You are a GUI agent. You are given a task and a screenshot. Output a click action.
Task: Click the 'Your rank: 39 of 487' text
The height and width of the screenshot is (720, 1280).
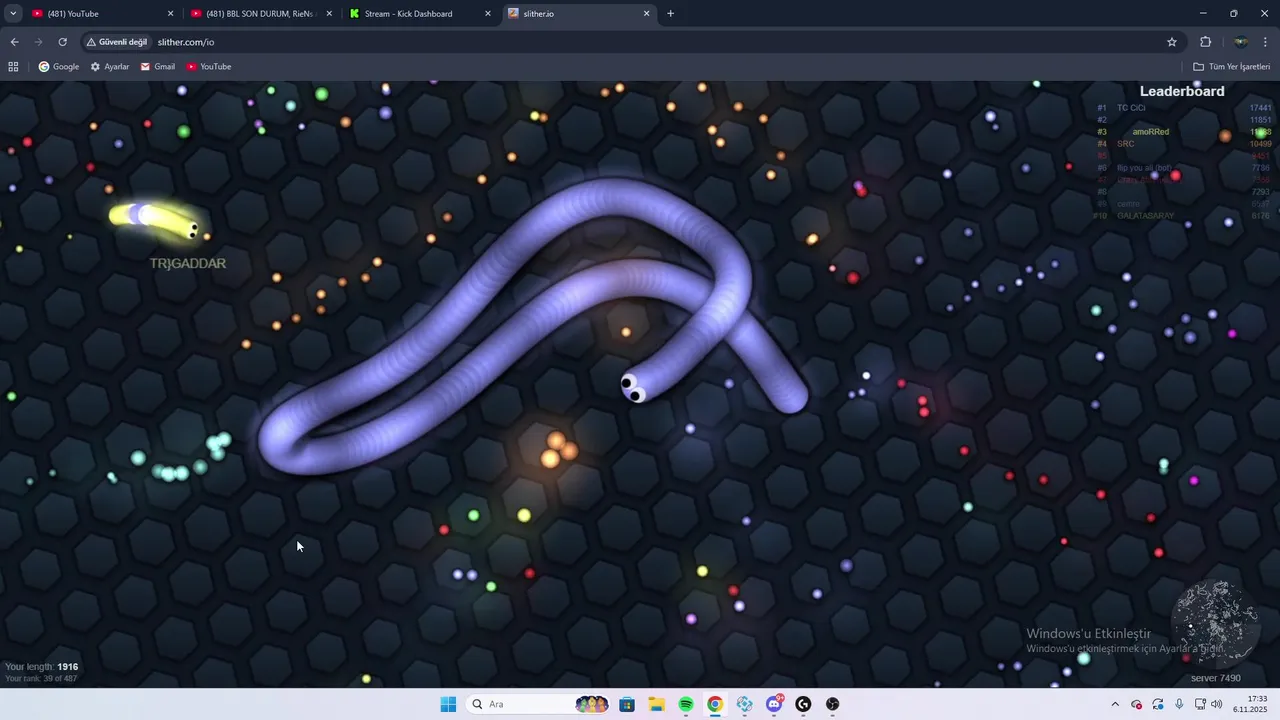tap(41, 679)
